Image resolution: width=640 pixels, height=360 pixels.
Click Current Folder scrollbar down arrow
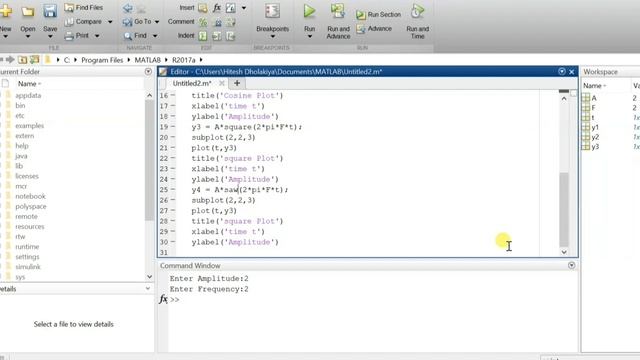(149, 276)
